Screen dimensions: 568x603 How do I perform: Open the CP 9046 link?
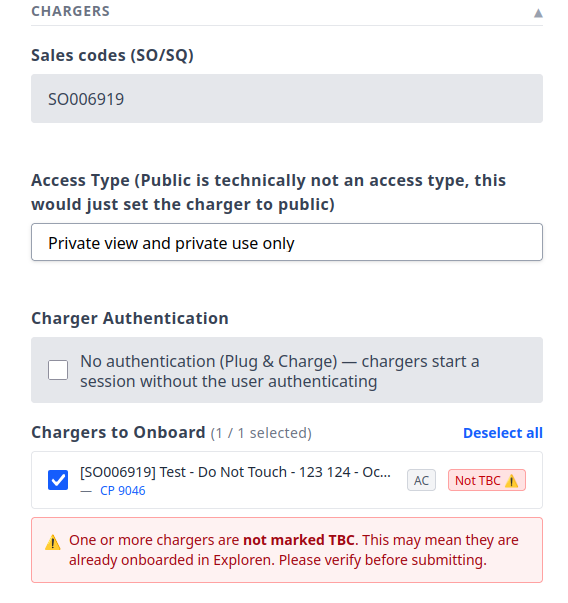pyautogui.click(x=123, y=491)
